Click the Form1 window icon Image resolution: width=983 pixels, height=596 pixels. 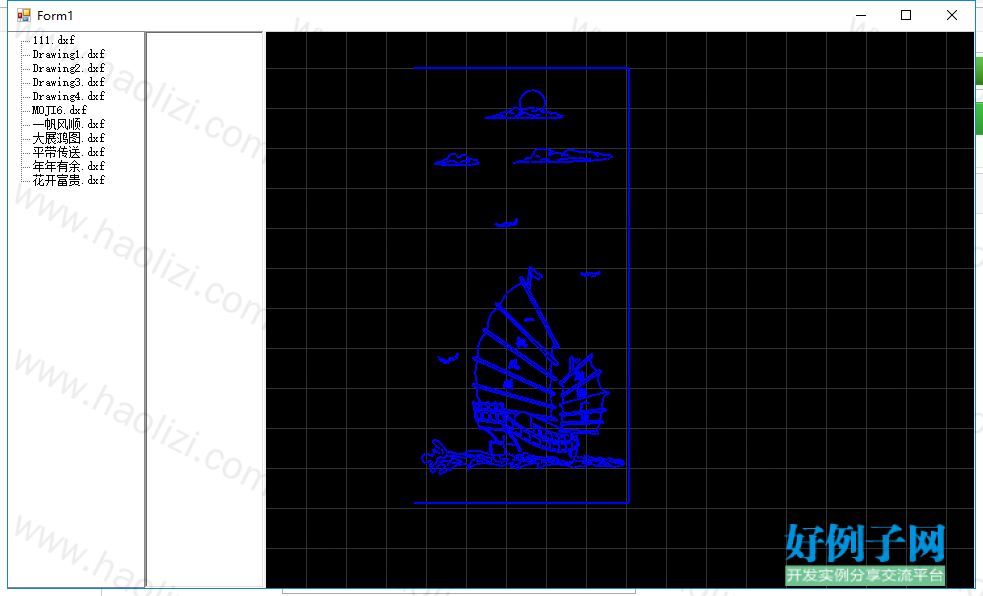click(23, 15)
